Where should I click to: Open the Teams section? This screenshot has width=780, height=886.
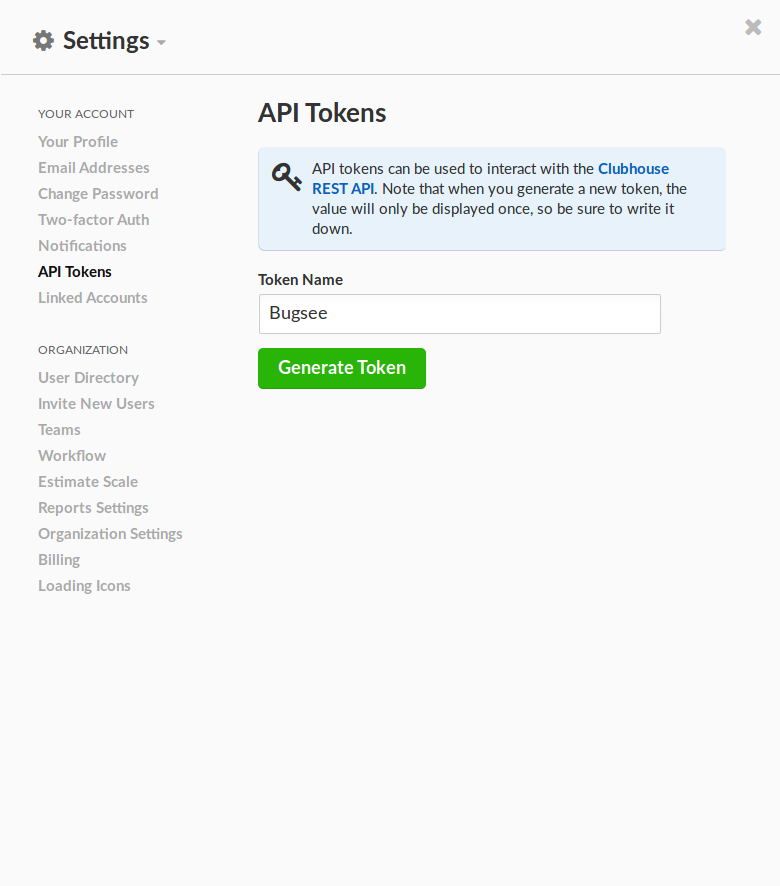(59, 429)
